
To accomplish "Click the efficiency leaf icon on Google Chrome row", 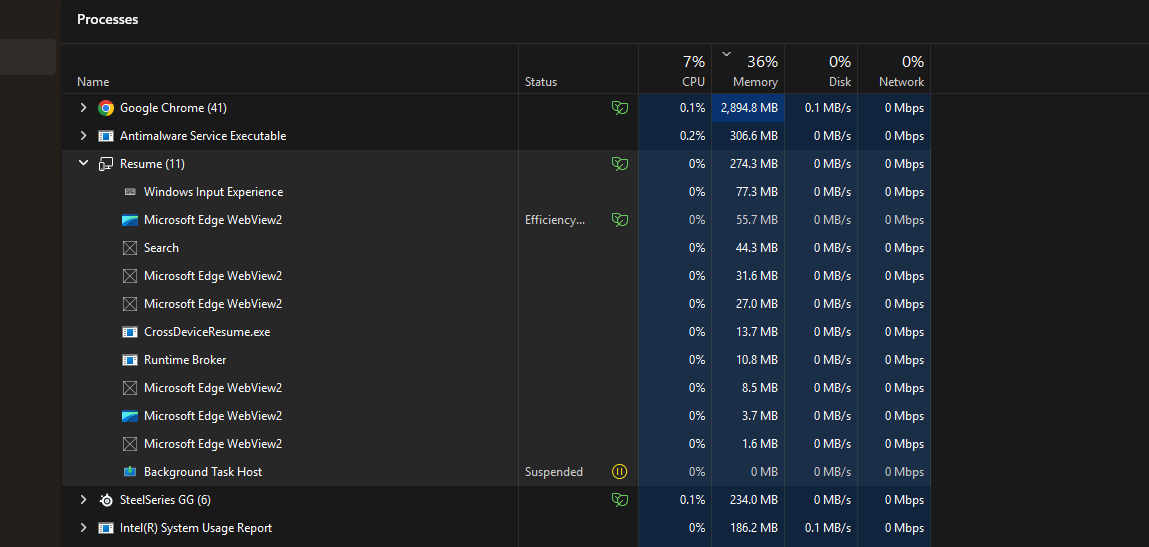I will click(620, 108).
